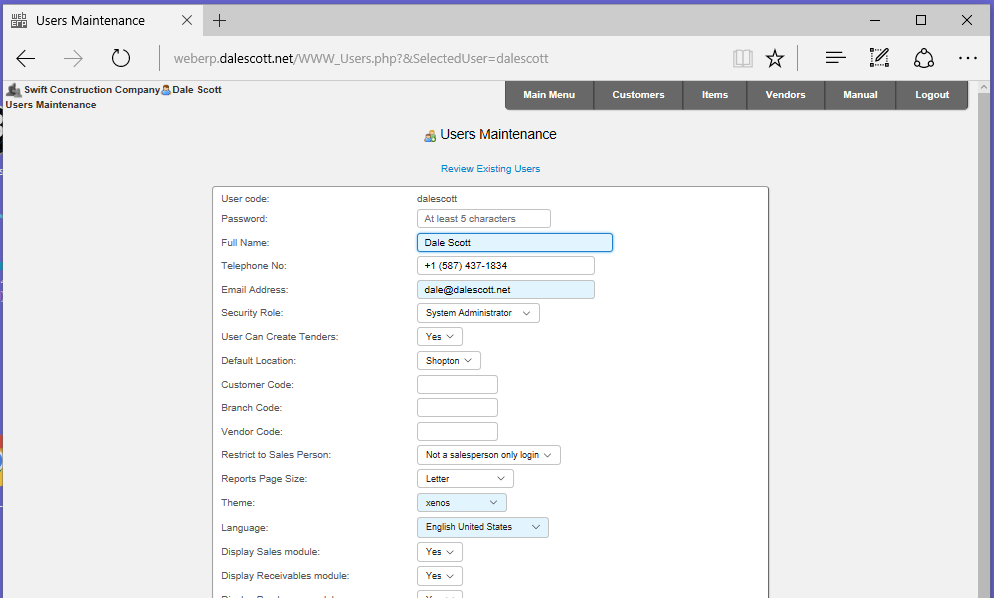Viewport: 994px width, 598px height.
Task: Click the Swift Construction Company name link
Action: 92,90
